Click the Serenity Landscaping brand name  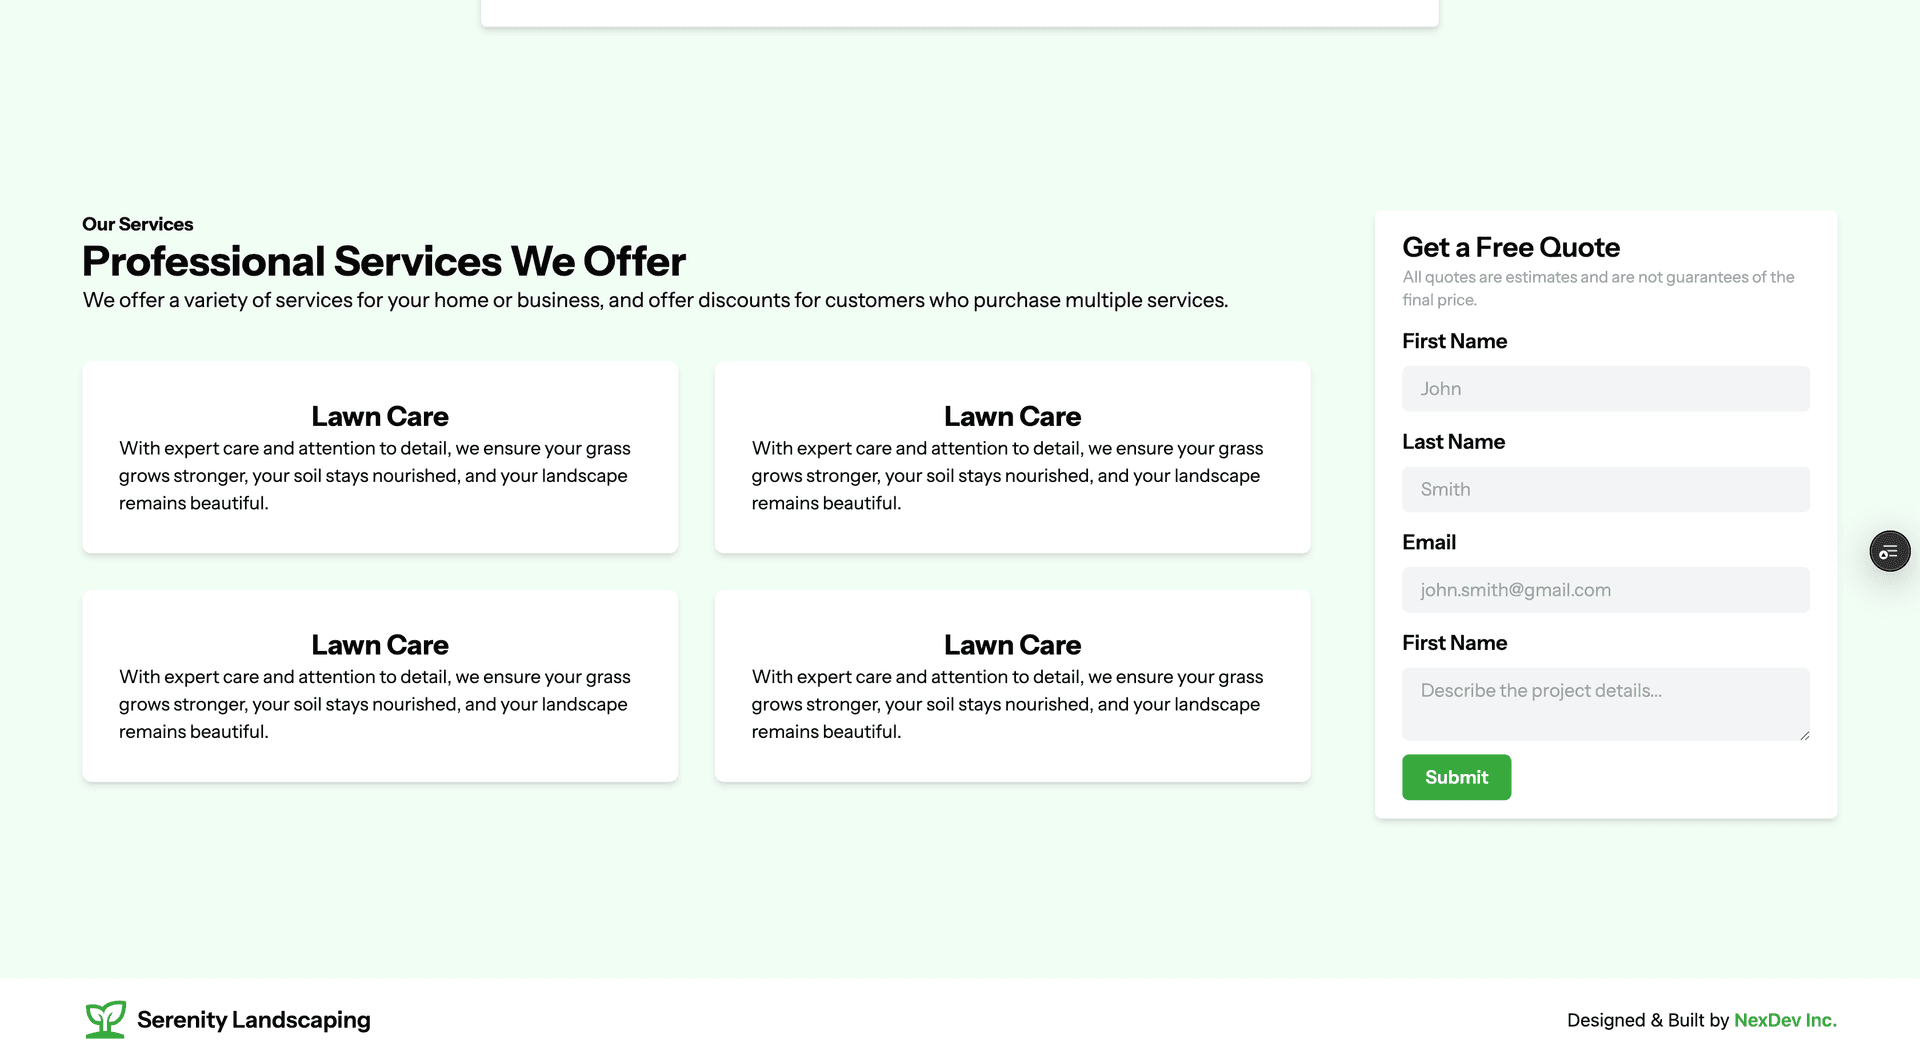253,1020
